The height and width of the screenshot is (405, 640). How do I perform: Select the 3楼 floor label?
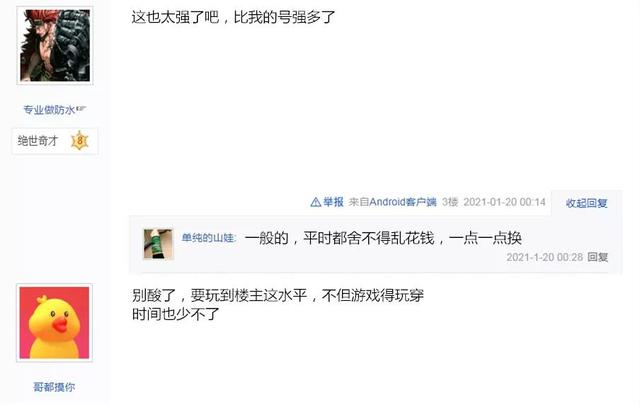coord(450,202)
